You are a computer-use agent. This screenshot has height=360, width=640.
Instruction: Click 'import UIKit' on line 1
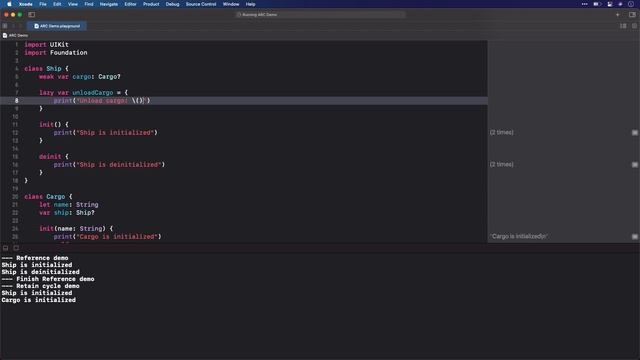[x=46, y=44]
